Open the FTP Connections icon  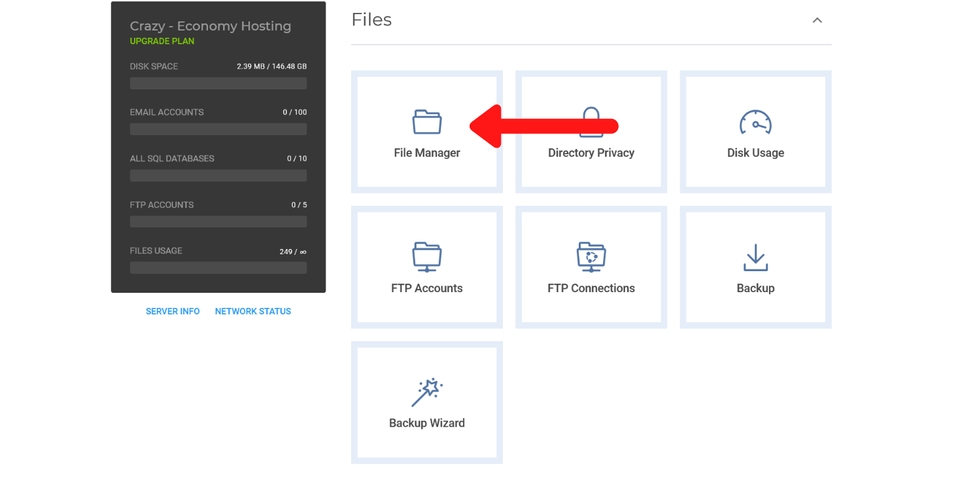(x=591, y=257)
